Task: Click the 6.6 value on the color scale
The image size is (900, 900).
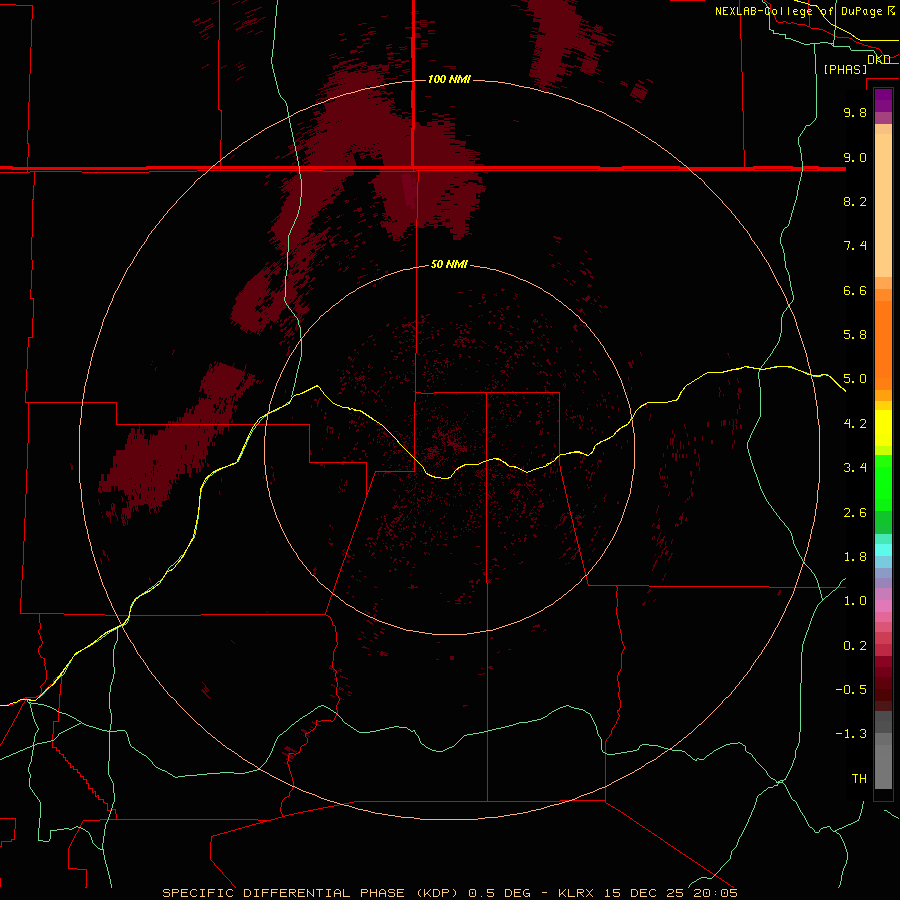Action: (x=855, y=290)
